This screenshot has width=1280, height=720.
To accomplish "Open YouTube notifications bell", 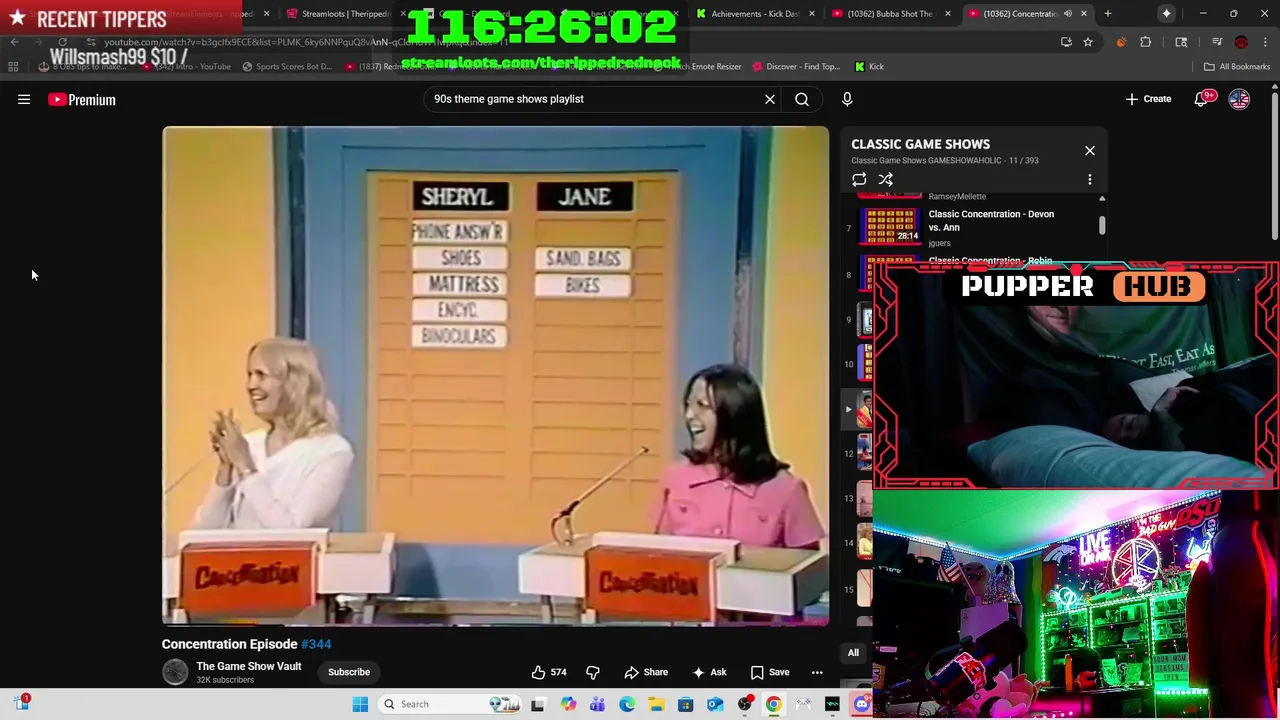I will 1202,99.
